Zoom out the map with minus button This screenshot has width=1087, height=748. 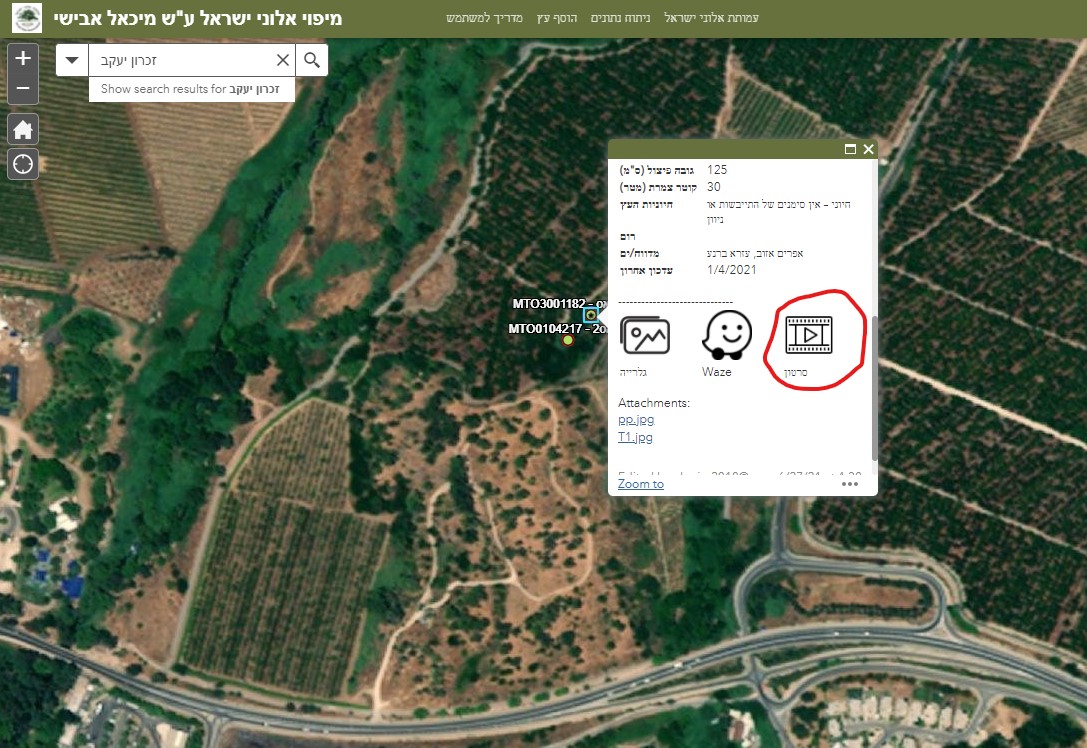23,88
